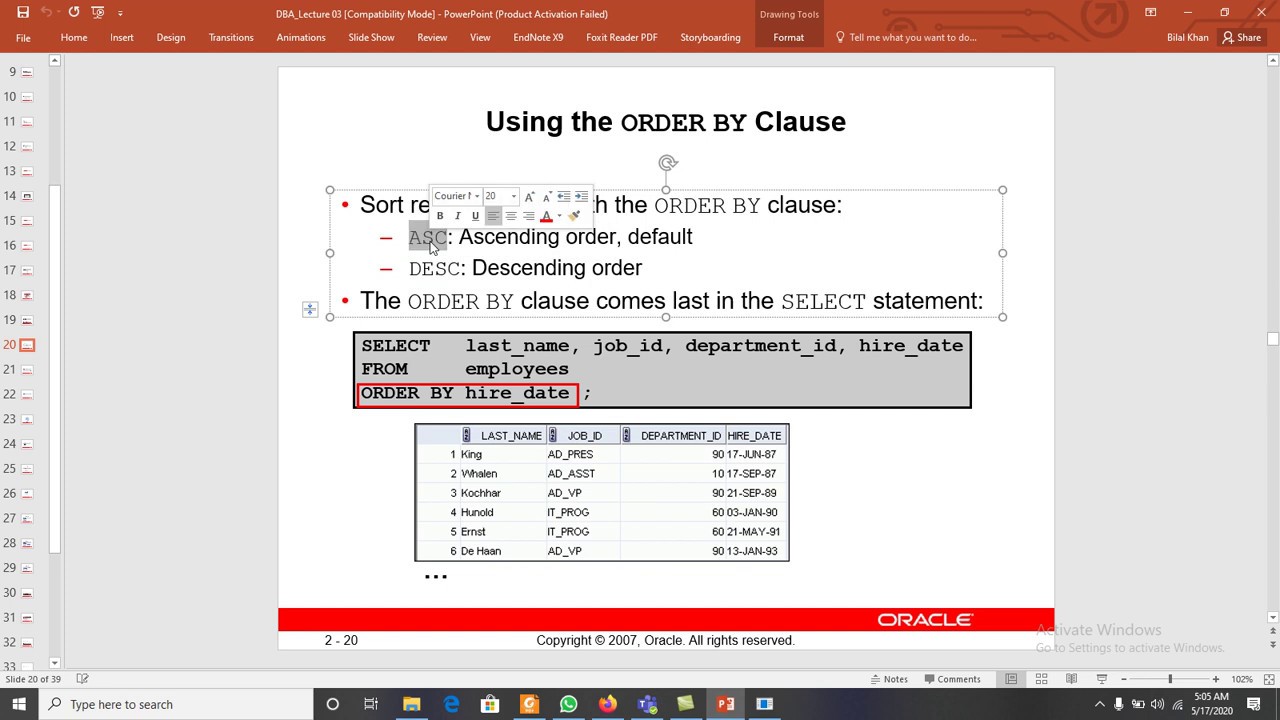Image resolution: width=1280 pixels, height=720 pixels.
Task: Open WhatsApp from the taskbar
Action: pos(568,704)
